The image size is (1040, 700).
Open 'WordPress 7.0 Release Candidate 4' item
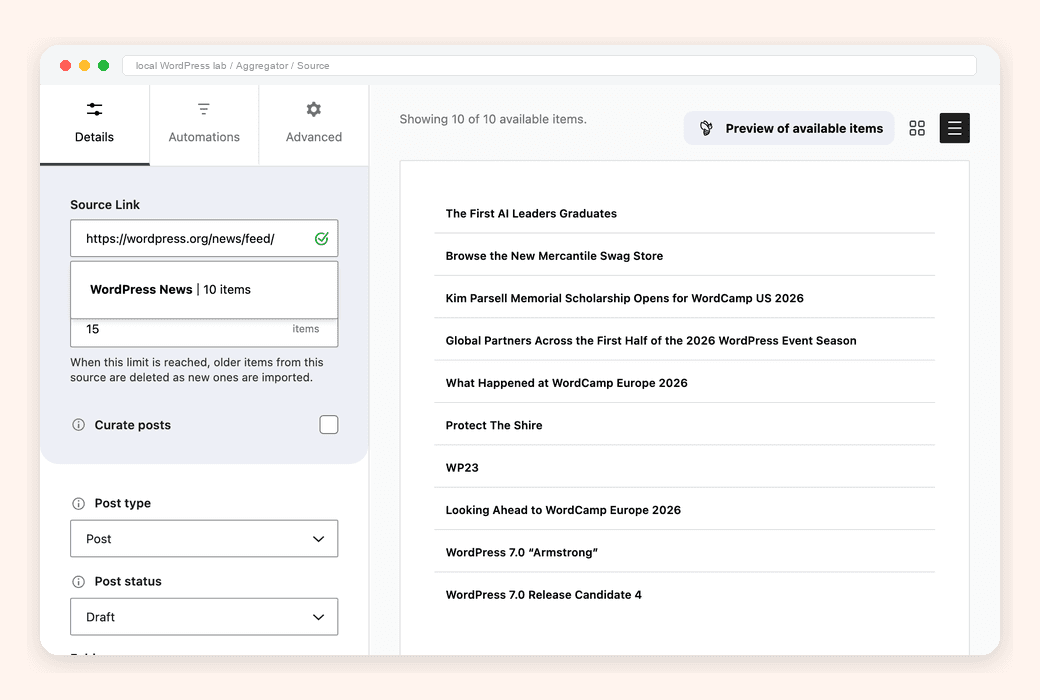(684, 595)
